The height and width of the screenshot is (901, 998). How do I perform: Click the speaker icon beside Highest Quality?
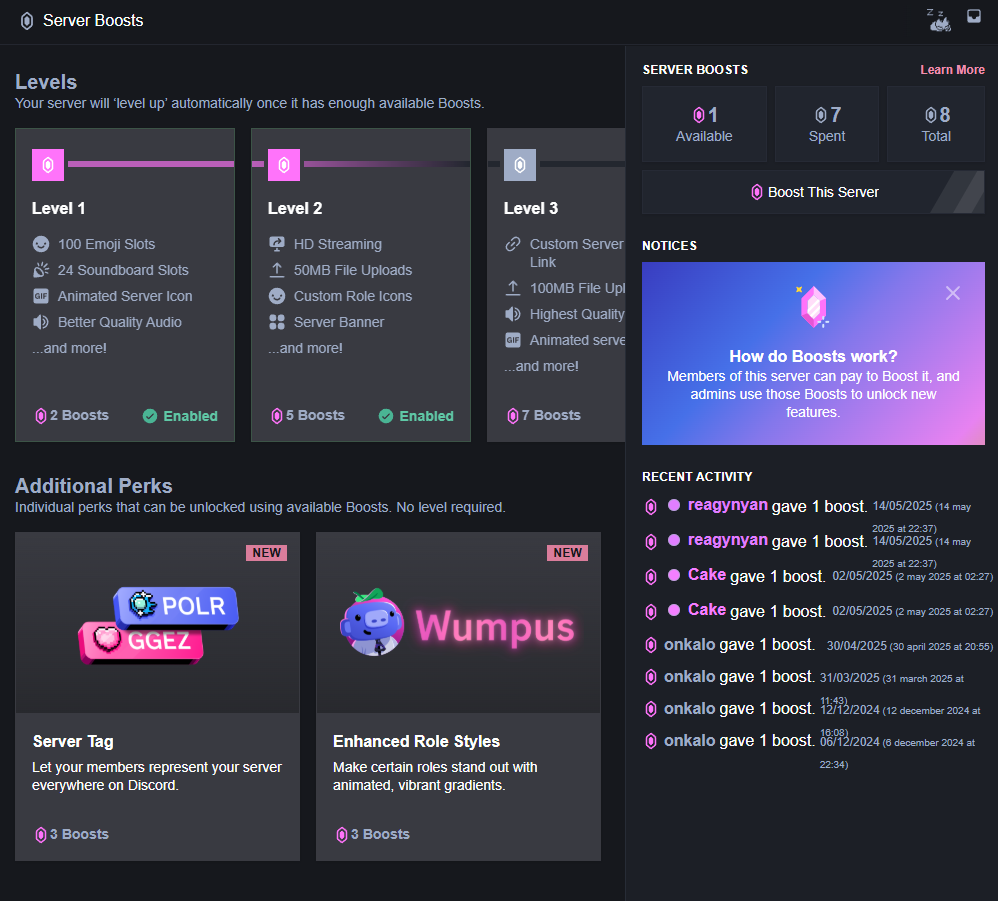(x=513, y=314)
